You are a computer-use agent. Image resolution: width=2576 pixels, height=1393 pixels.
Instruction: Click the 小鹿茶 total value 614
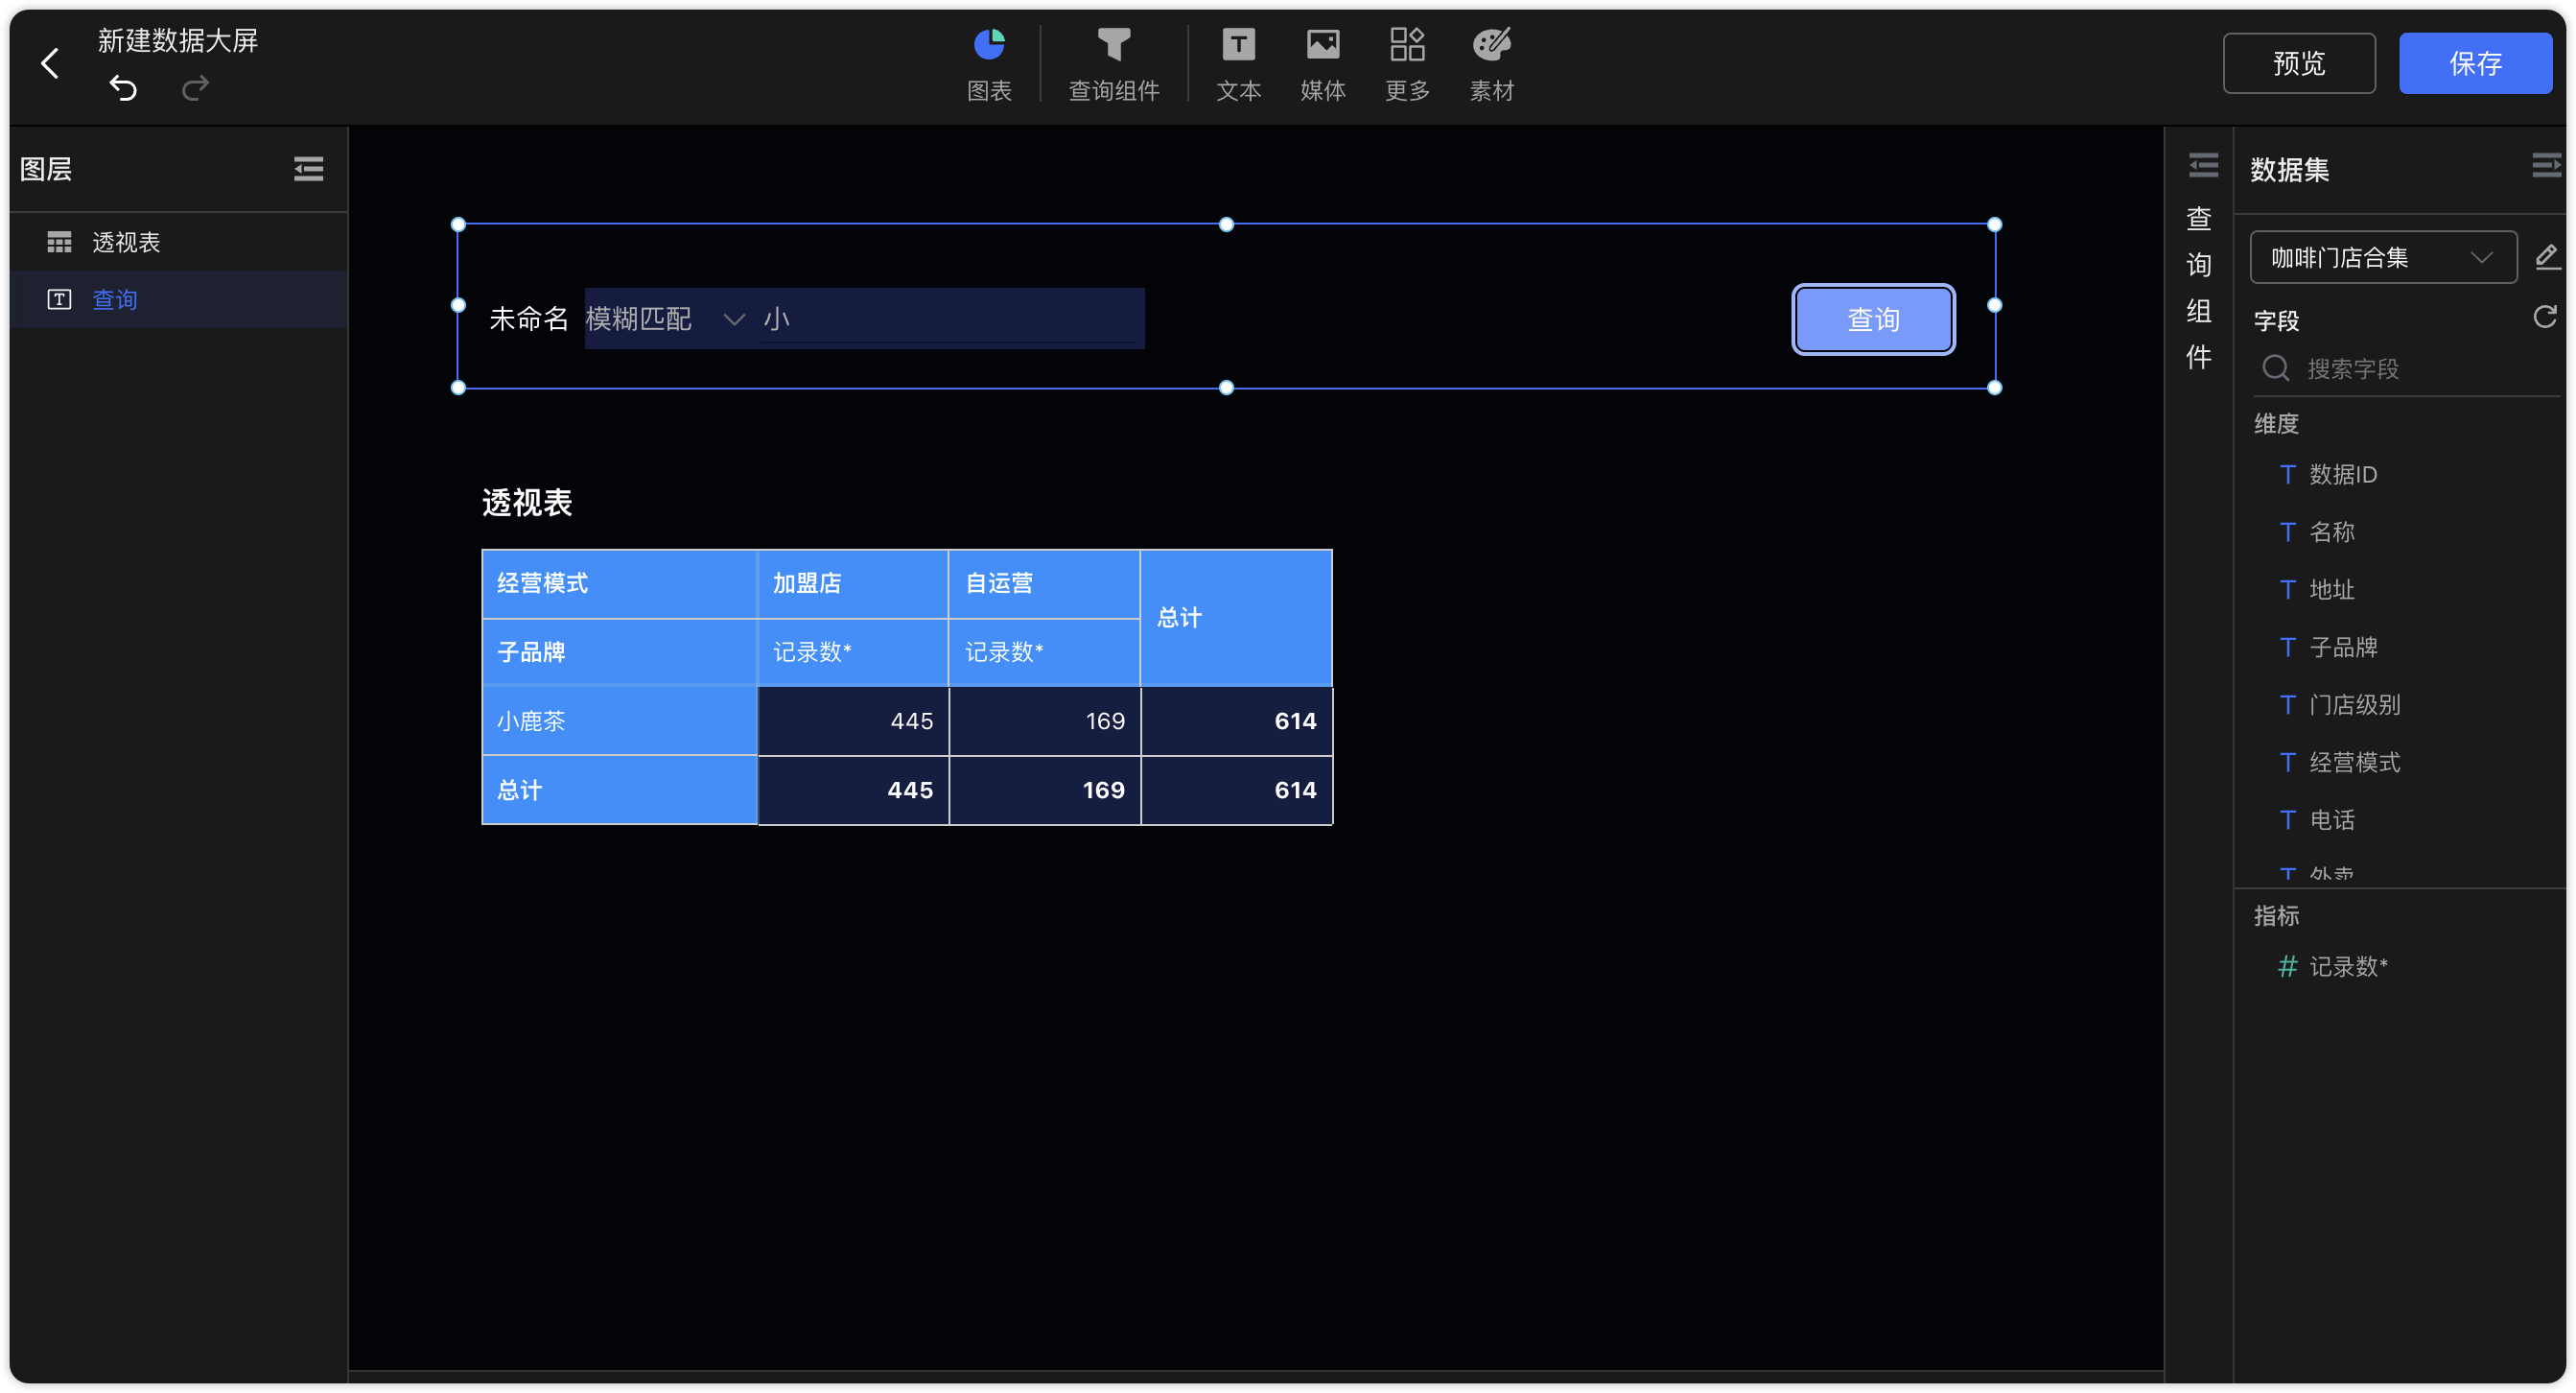click(1236, 721)
